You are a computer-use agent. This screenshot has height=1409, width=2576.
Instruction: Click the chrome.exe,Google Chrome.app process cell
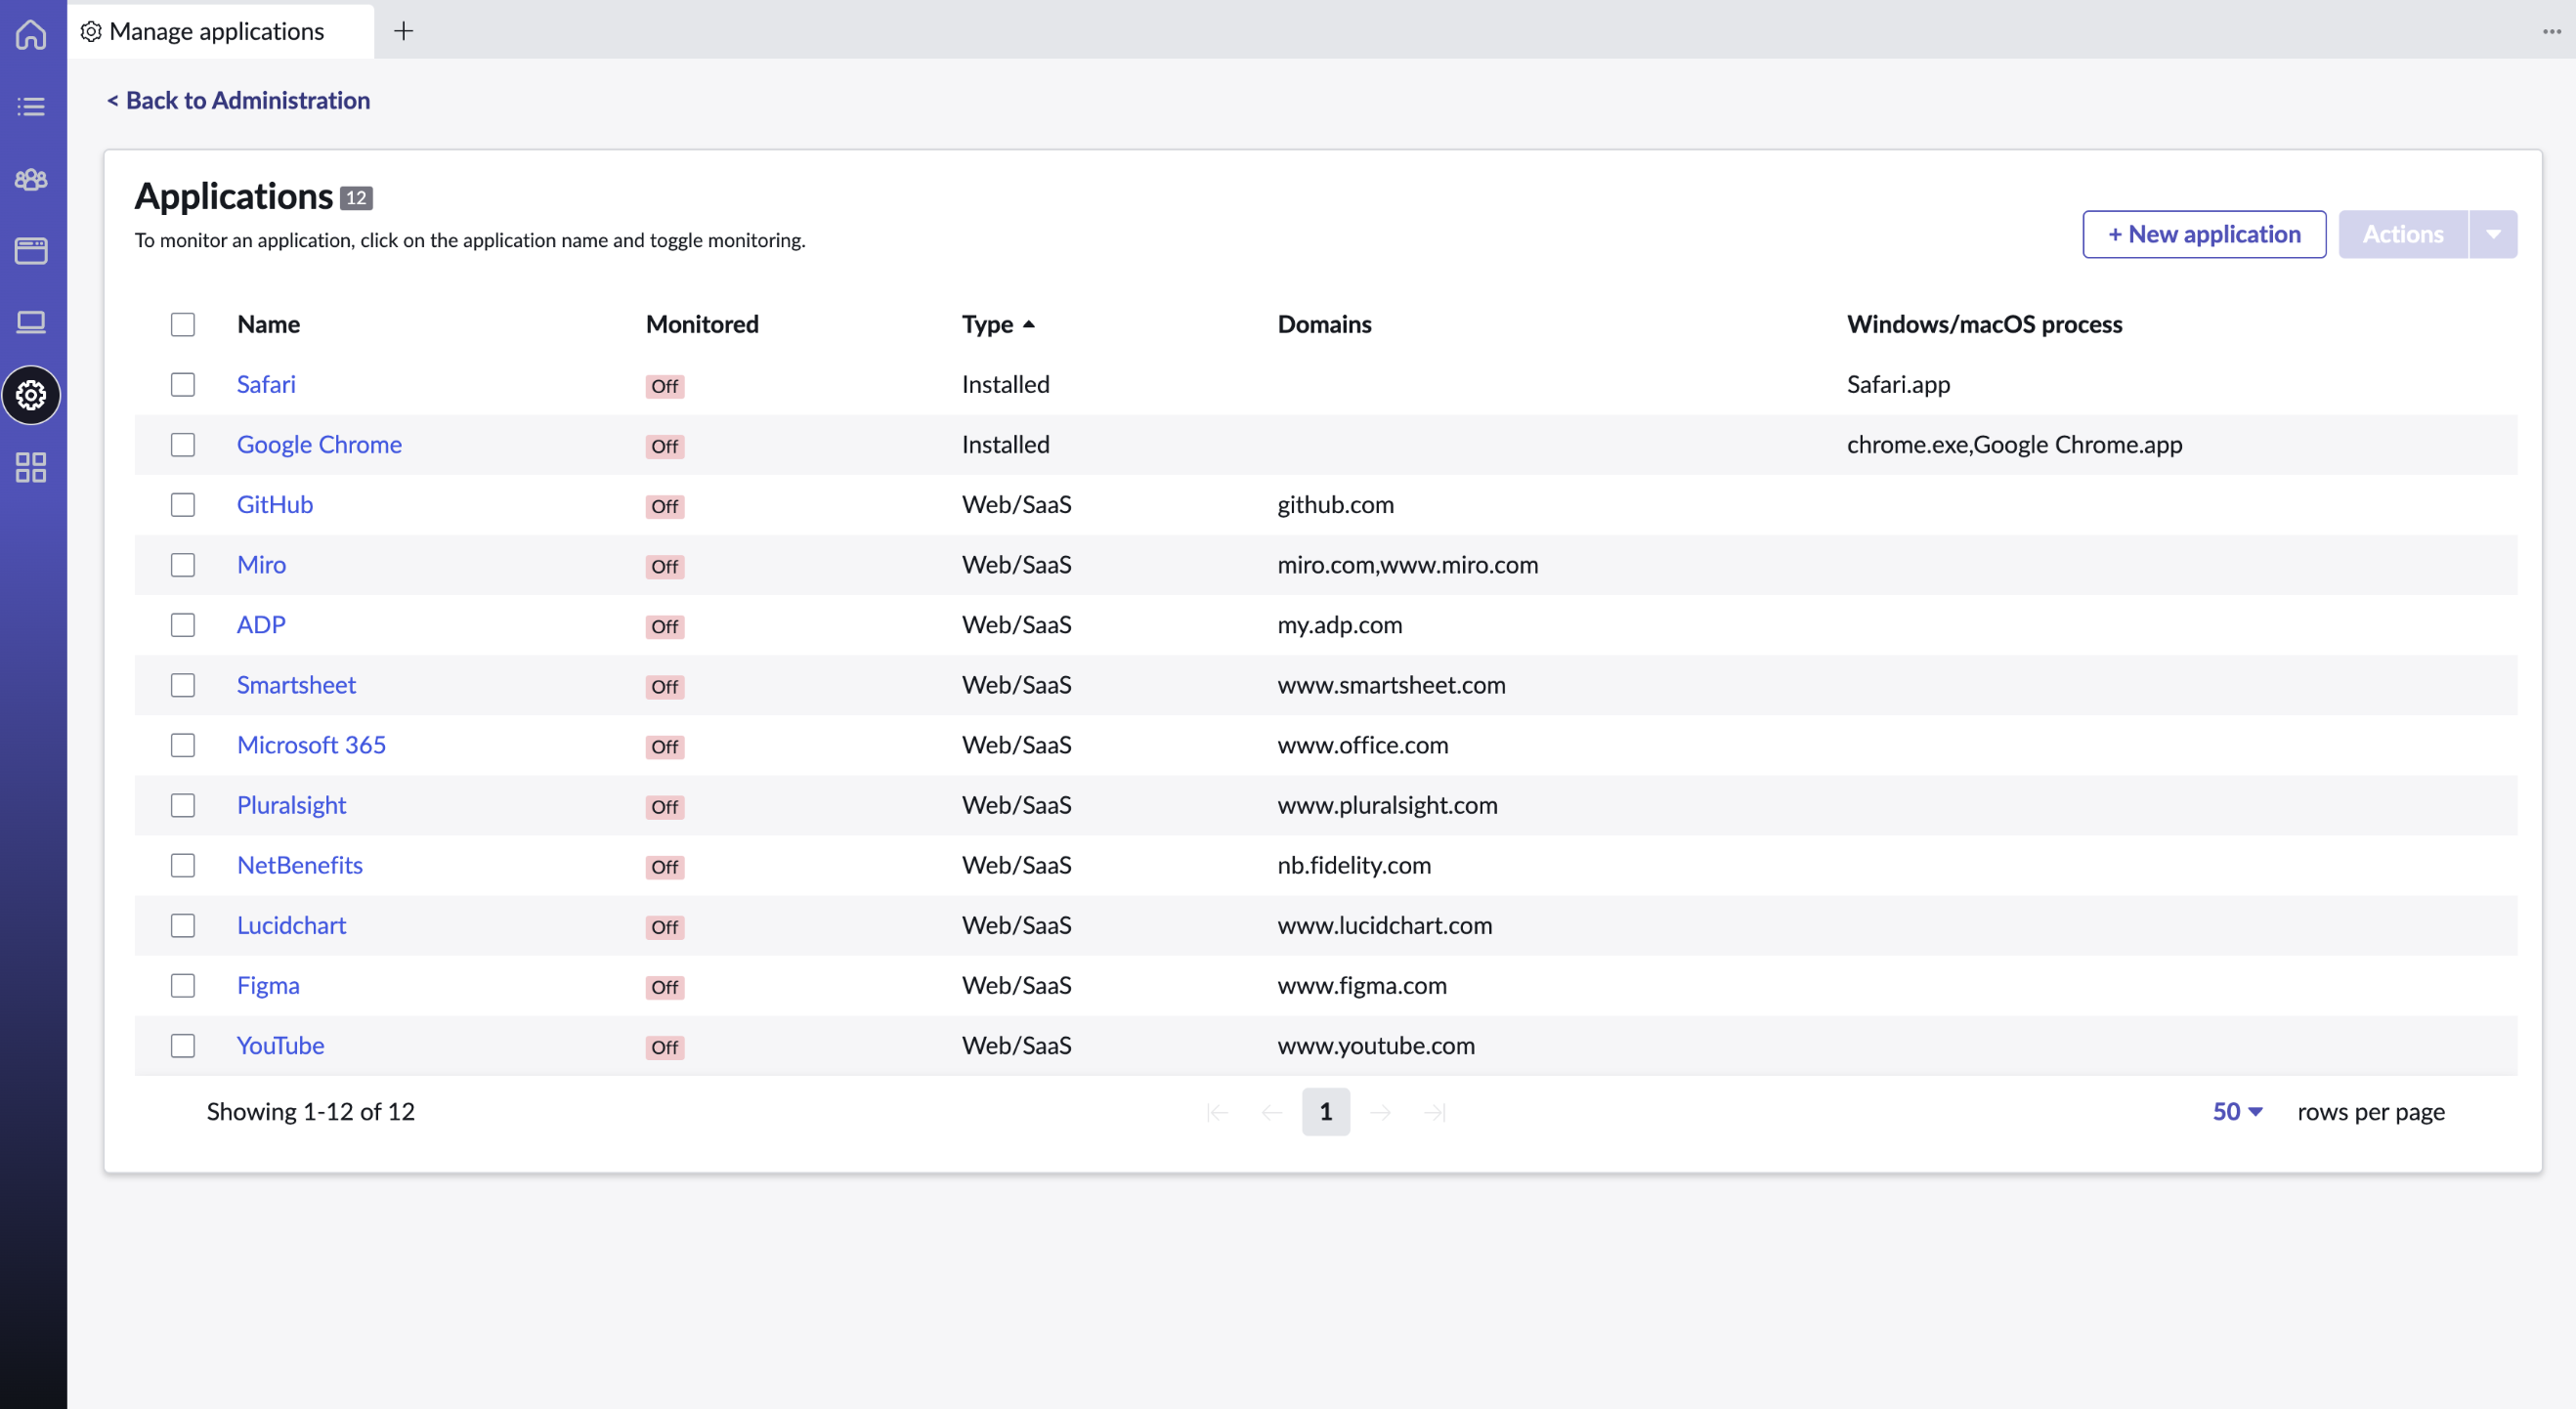point(2014,444)
